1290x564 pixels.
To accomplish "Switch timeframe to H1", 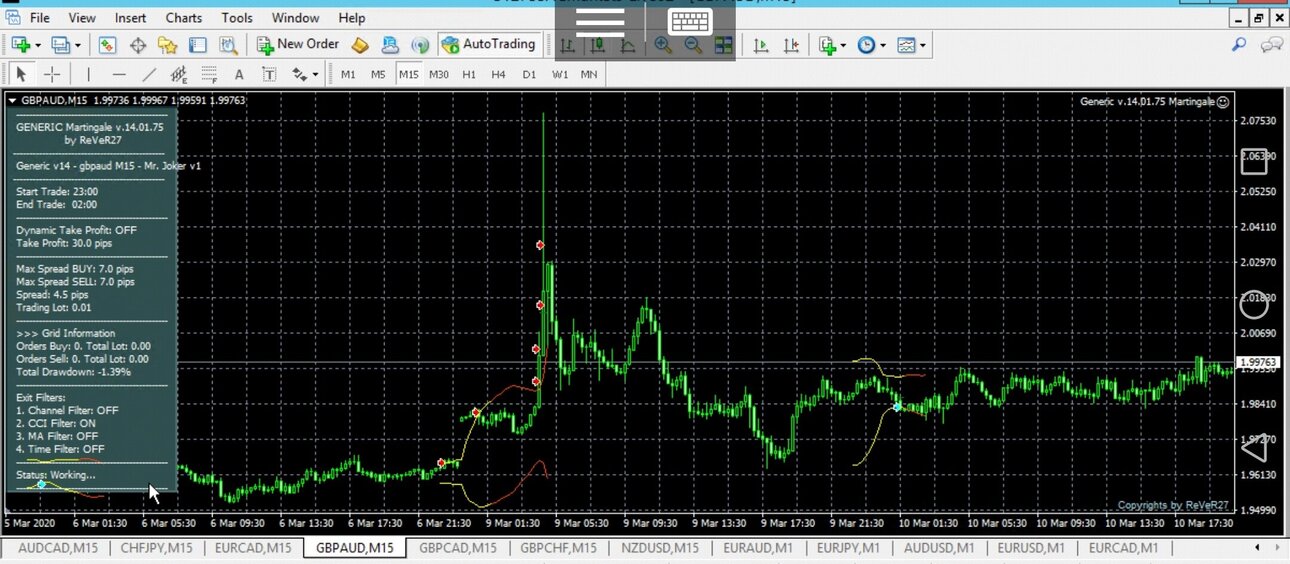I will [x=469, y=74].
